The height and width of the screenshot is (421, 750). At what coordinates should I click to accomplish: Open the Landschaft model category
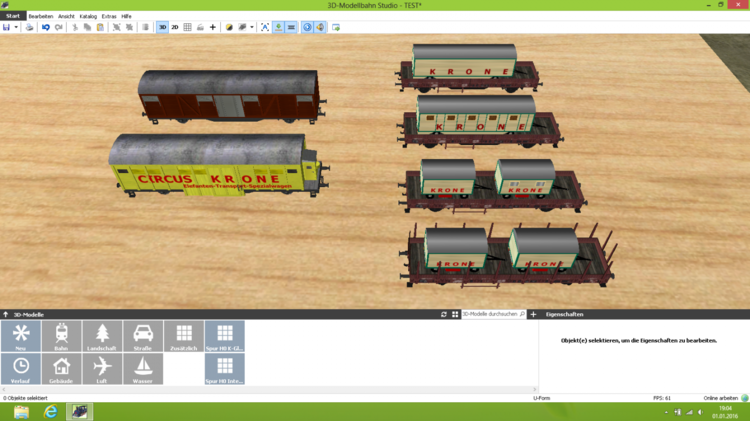click(x=102, y=336)
